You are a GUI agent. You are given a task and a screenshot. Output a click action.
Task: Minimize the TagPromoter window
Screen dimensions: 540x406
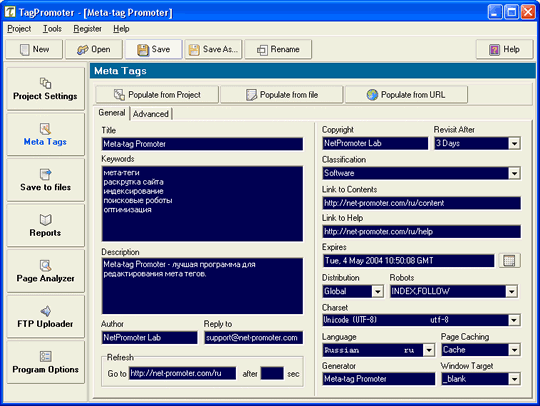coord(495,12)
